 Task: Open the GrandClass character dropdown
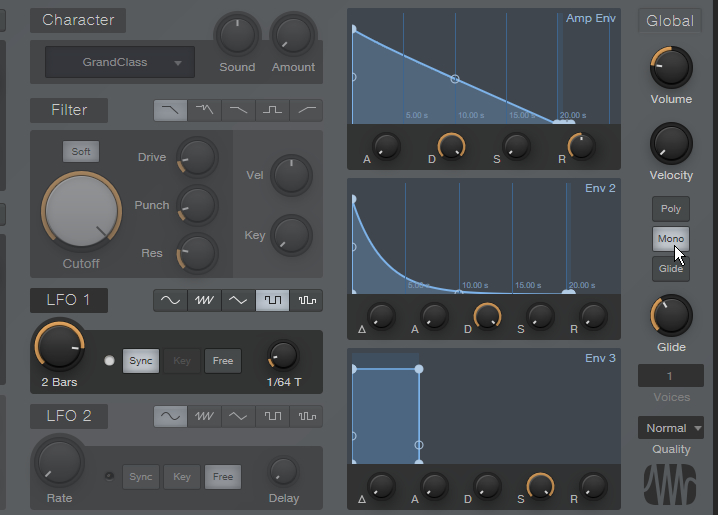click(119, 62)
